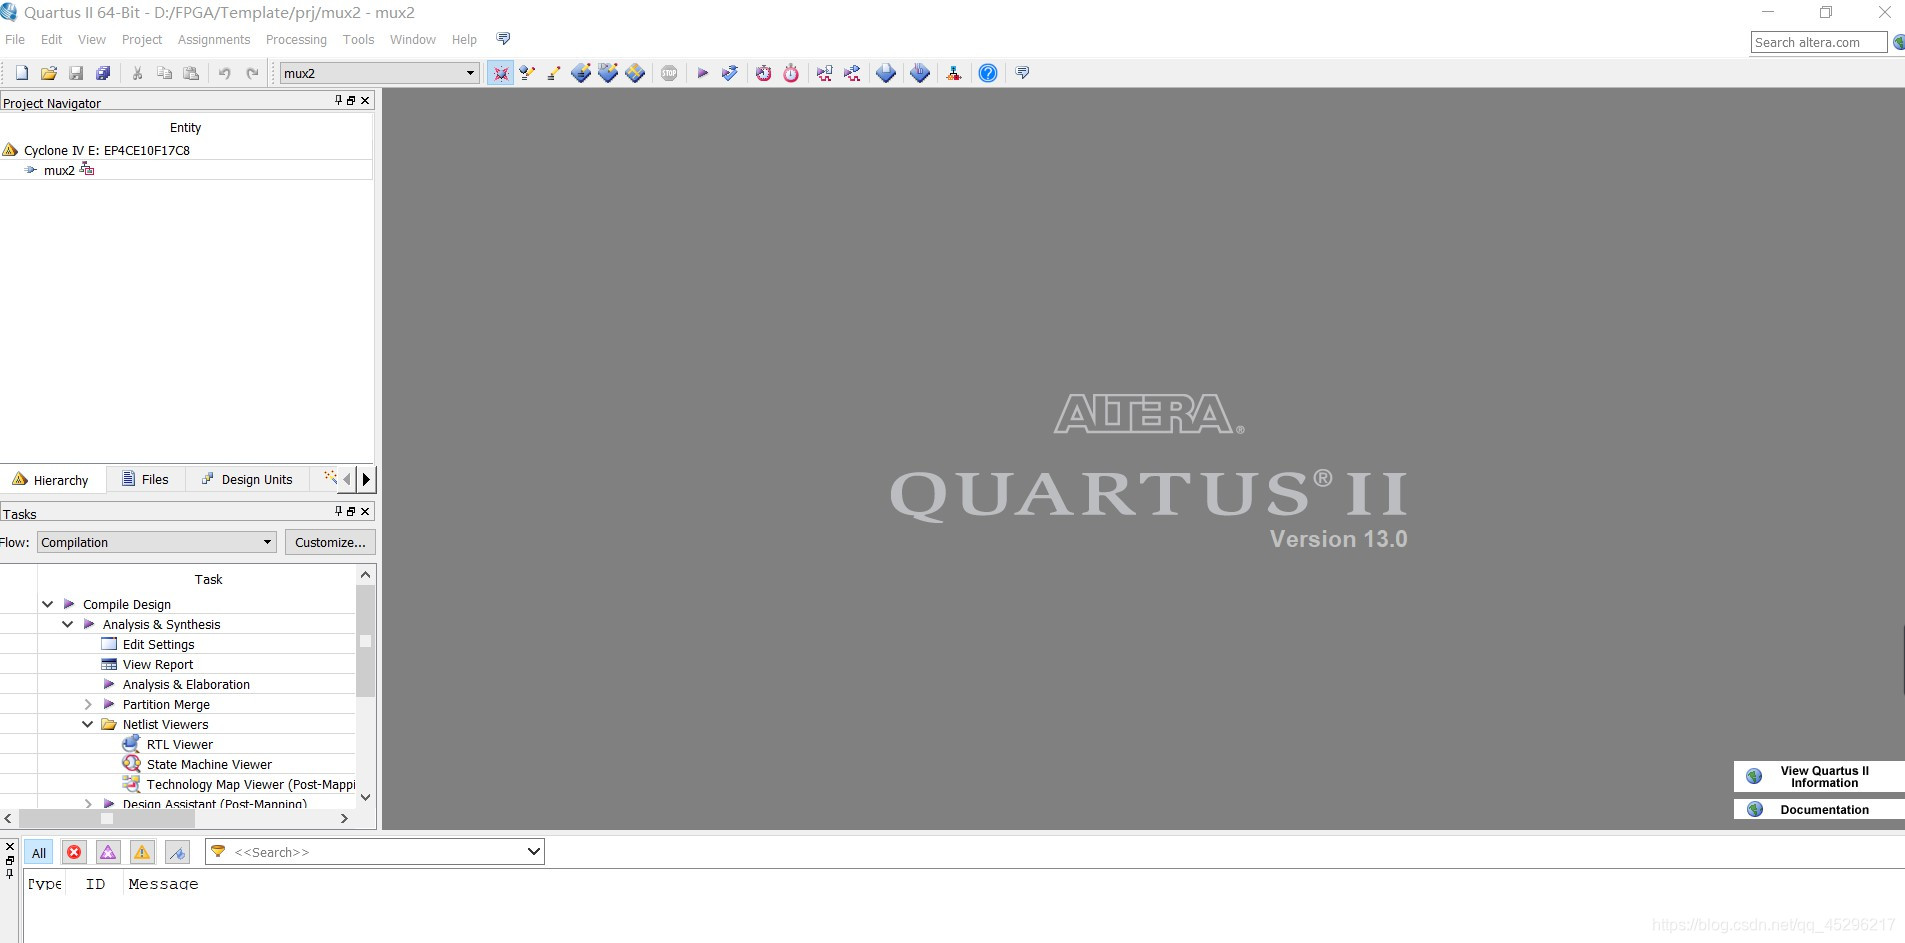The height and width of the screenshot is (943, 1905).
Task: Switch to the Files tab
Action: 145,479
